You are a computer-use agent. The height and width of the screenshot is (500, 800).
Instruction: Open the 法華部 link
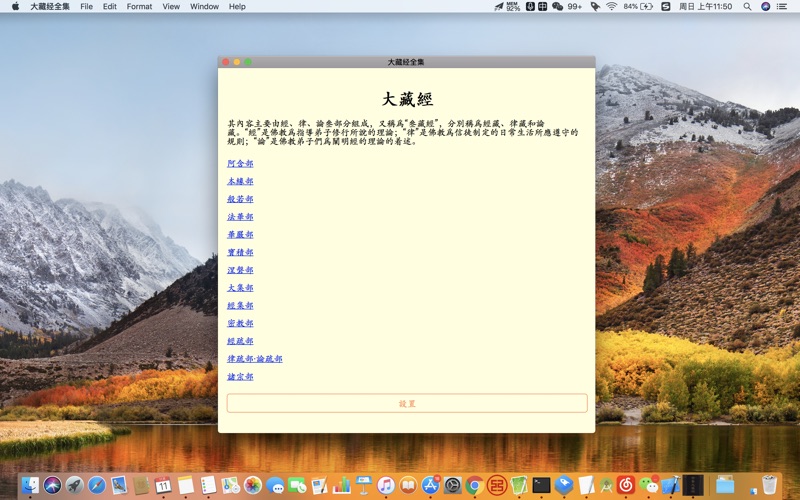click(240, 217)
